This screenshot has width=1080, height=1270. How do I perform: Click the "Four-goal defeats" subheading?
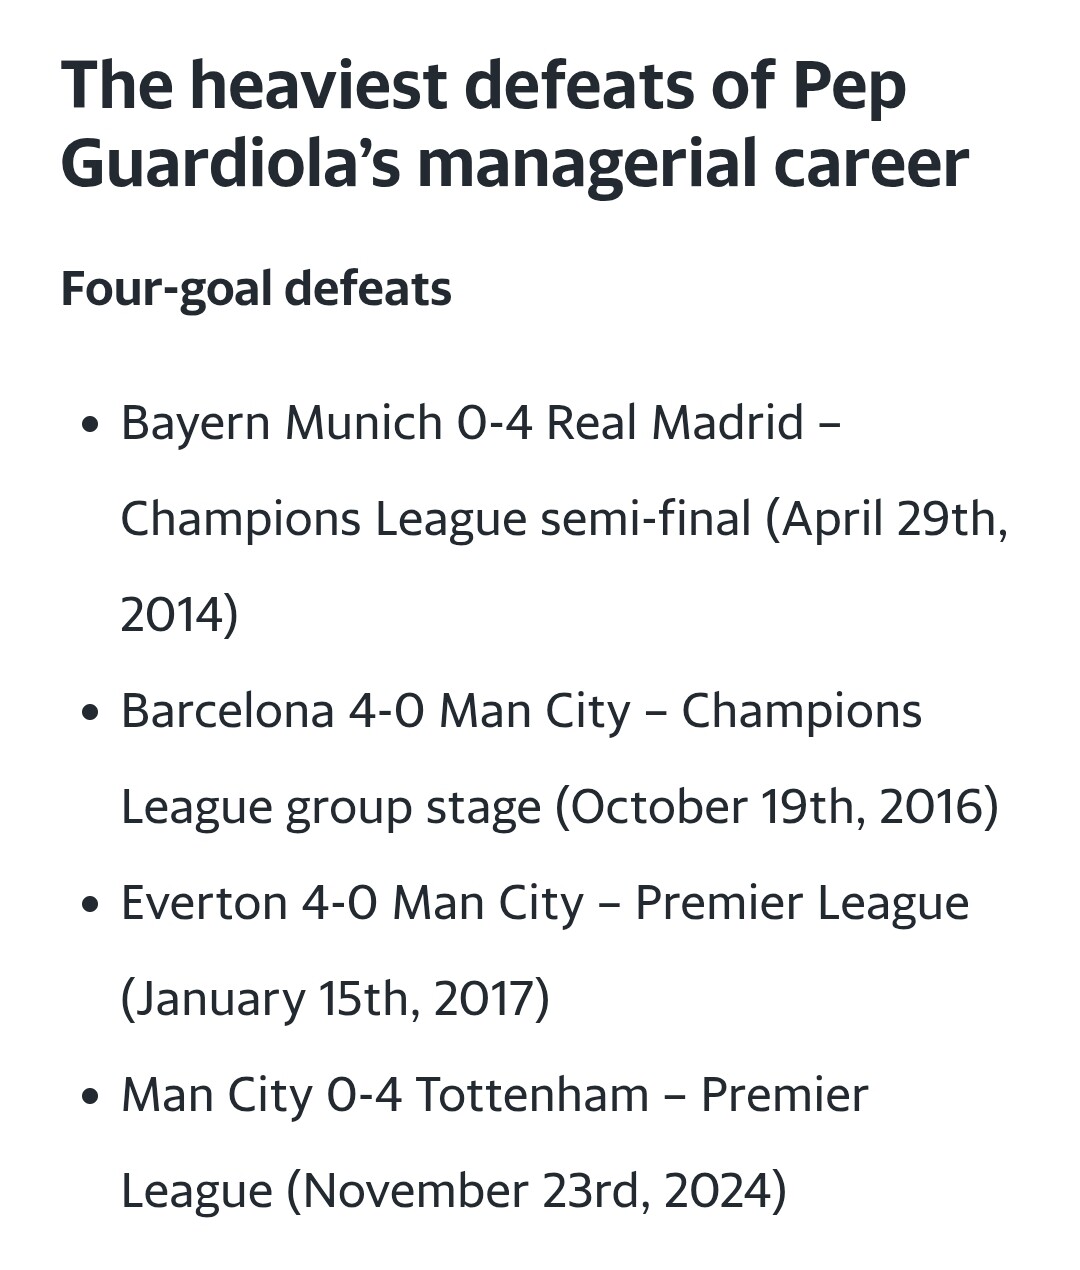[256, 289]
